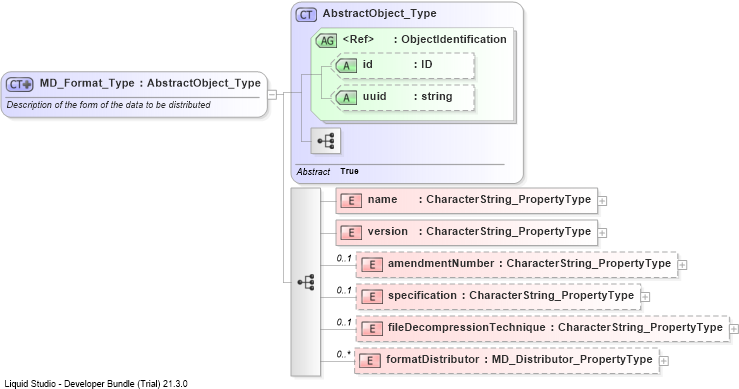This screenshot has height=389, width=739.
Task: Select the A icon of the uuid attribute
Action: click(346, 98)
